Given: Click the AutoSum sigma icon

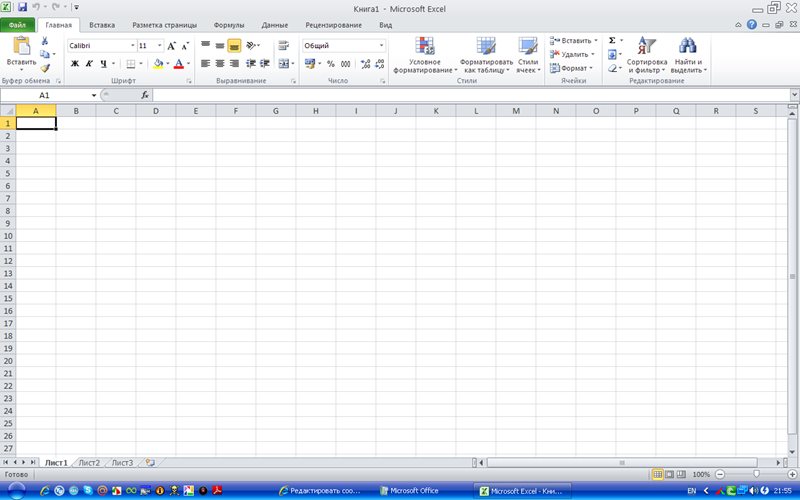Looking at the screenshot, I should 612,40.
